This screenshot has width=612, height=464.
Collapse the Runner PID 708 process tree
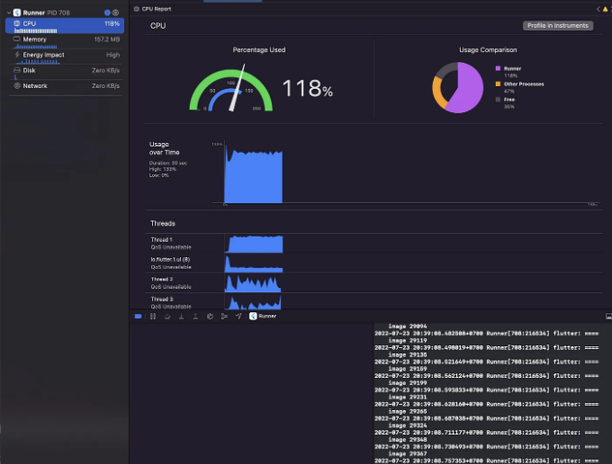click(x=9, y=13)
